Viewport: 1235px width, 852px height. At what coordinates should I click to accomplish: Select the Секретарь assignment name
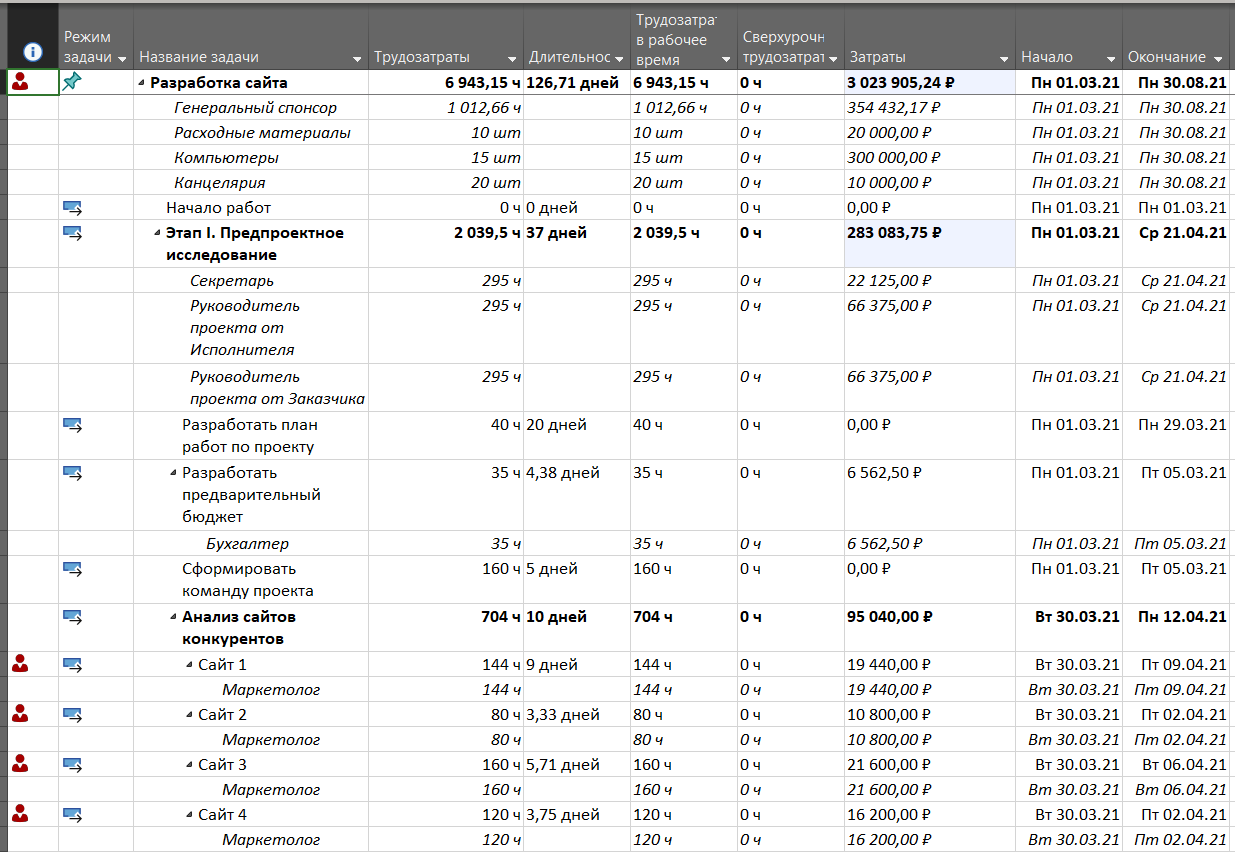point(232,281)
